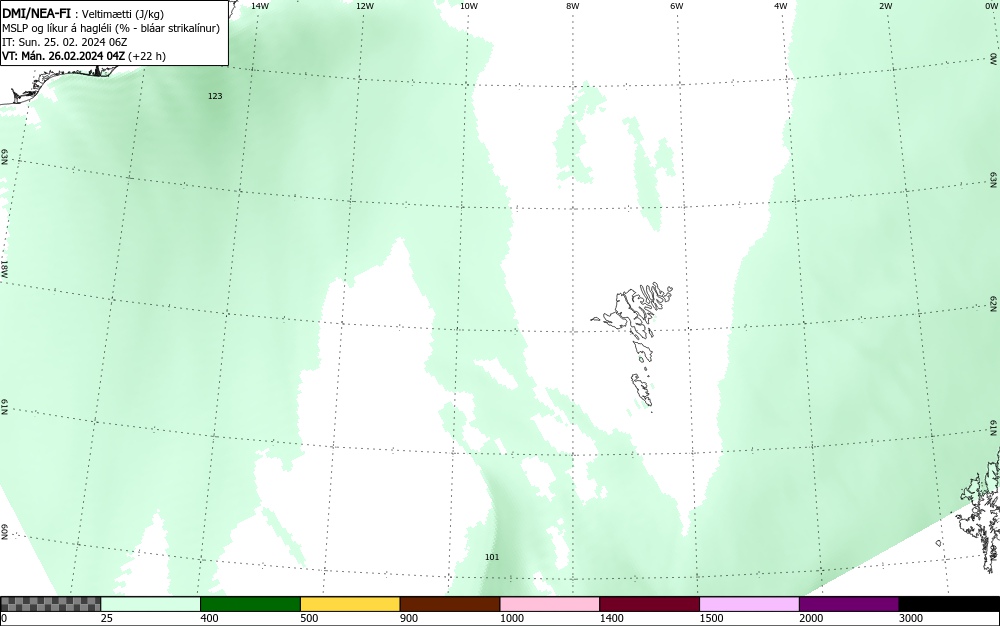Click the legend value 1400
1000x626 pixels.
[x=612, y=618]
